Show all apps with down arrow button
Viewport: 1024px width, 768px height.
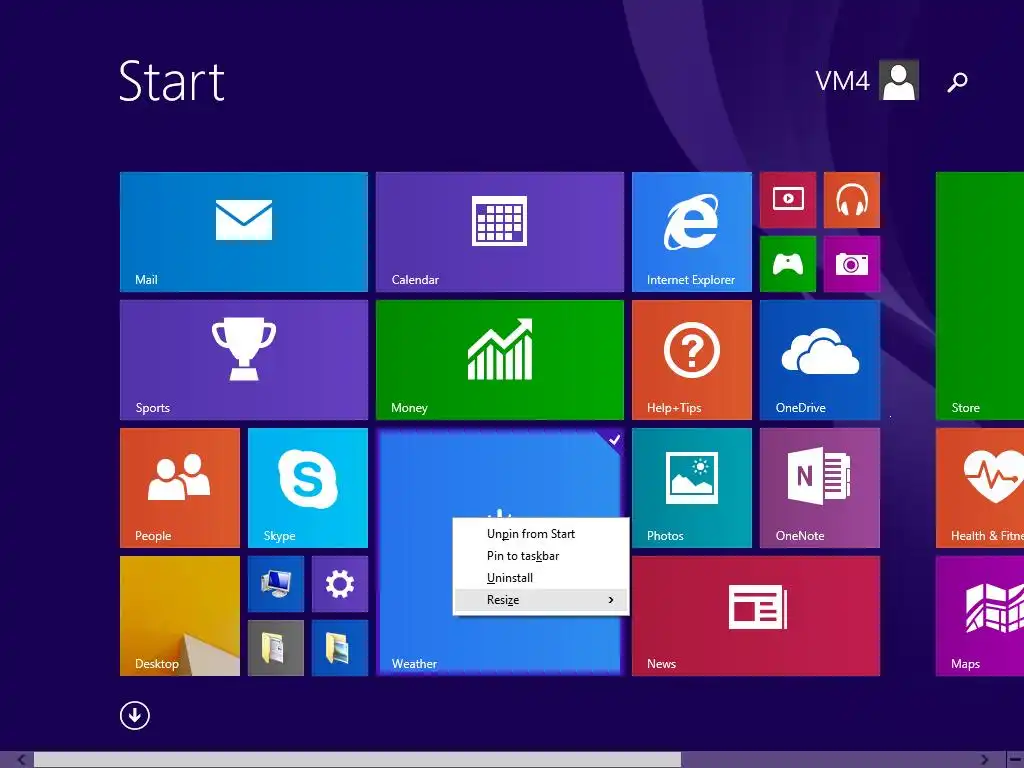pyautogui.click(x=135, y=716)
